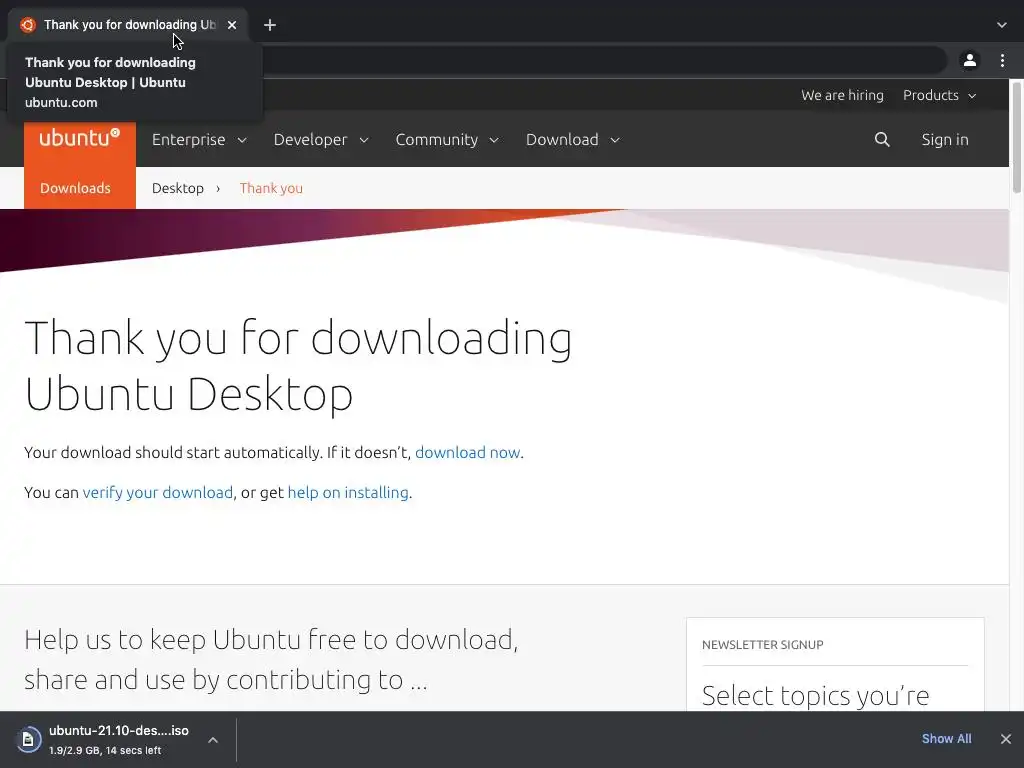The image size is (1024, 768).
Task: Click the browser address bar
Action: point(604,61)
